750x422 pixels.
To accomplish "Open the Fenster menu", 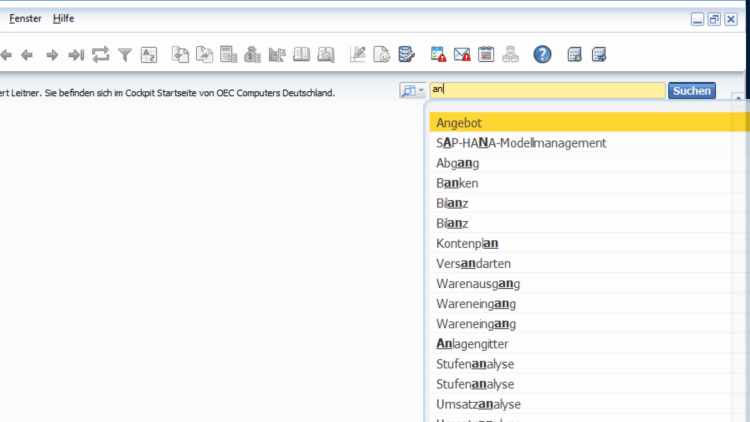I will click(26, 18).
